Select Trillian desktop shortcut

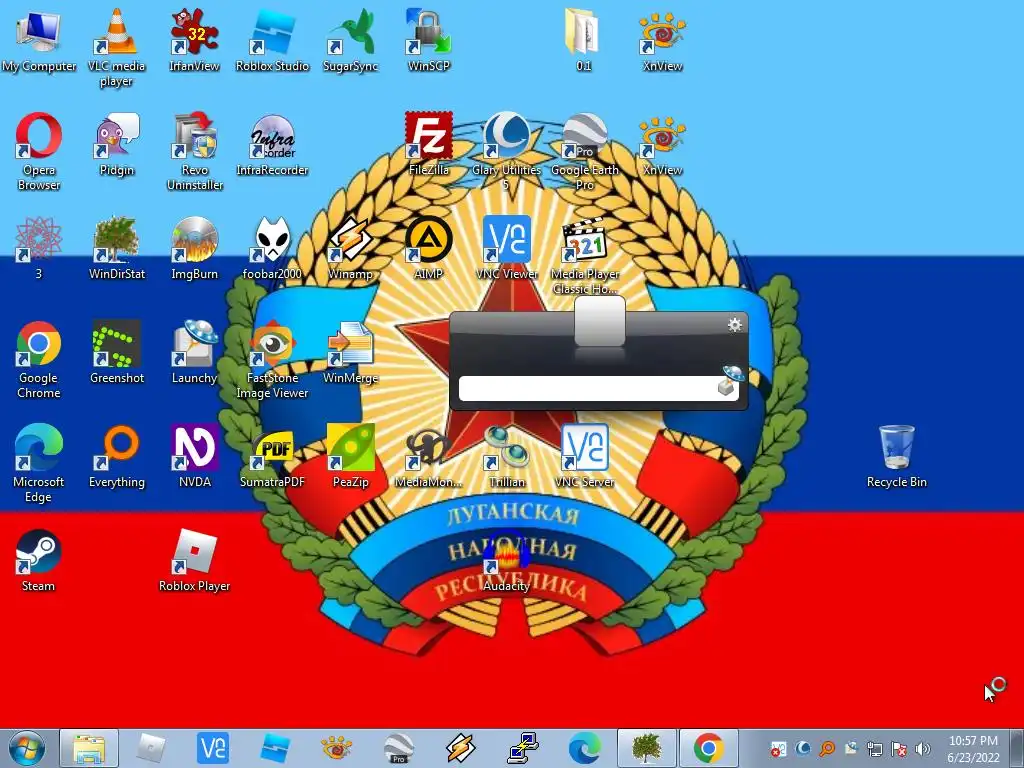click(x=506, y=456)
